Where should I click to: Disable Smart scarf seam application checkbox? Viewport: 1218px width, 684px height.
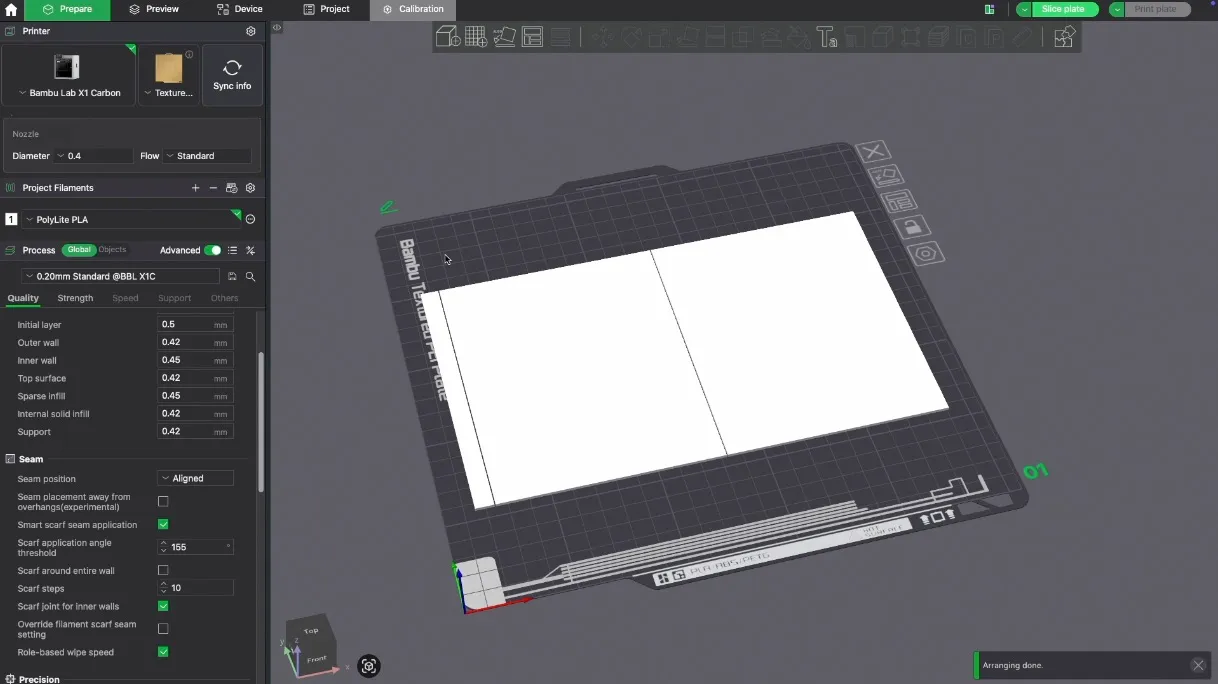pyautogui.click(x=163, y=524)
